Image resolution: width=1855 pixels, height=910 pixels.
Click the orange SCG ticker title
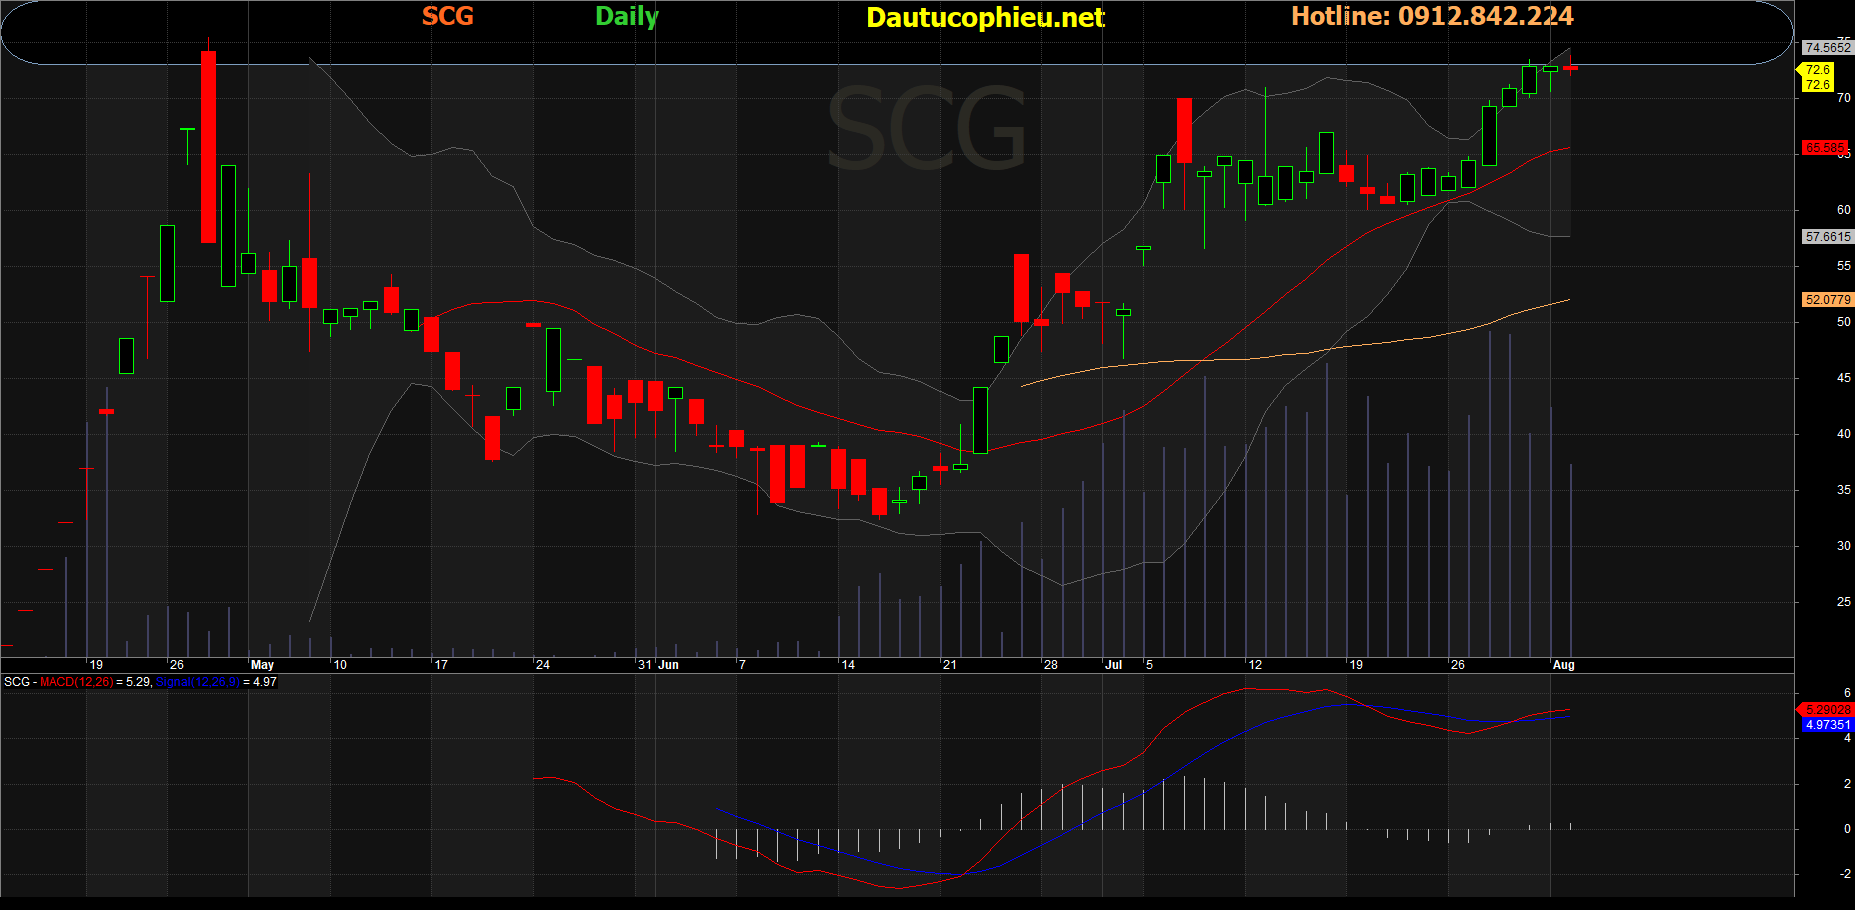point(447,16)
